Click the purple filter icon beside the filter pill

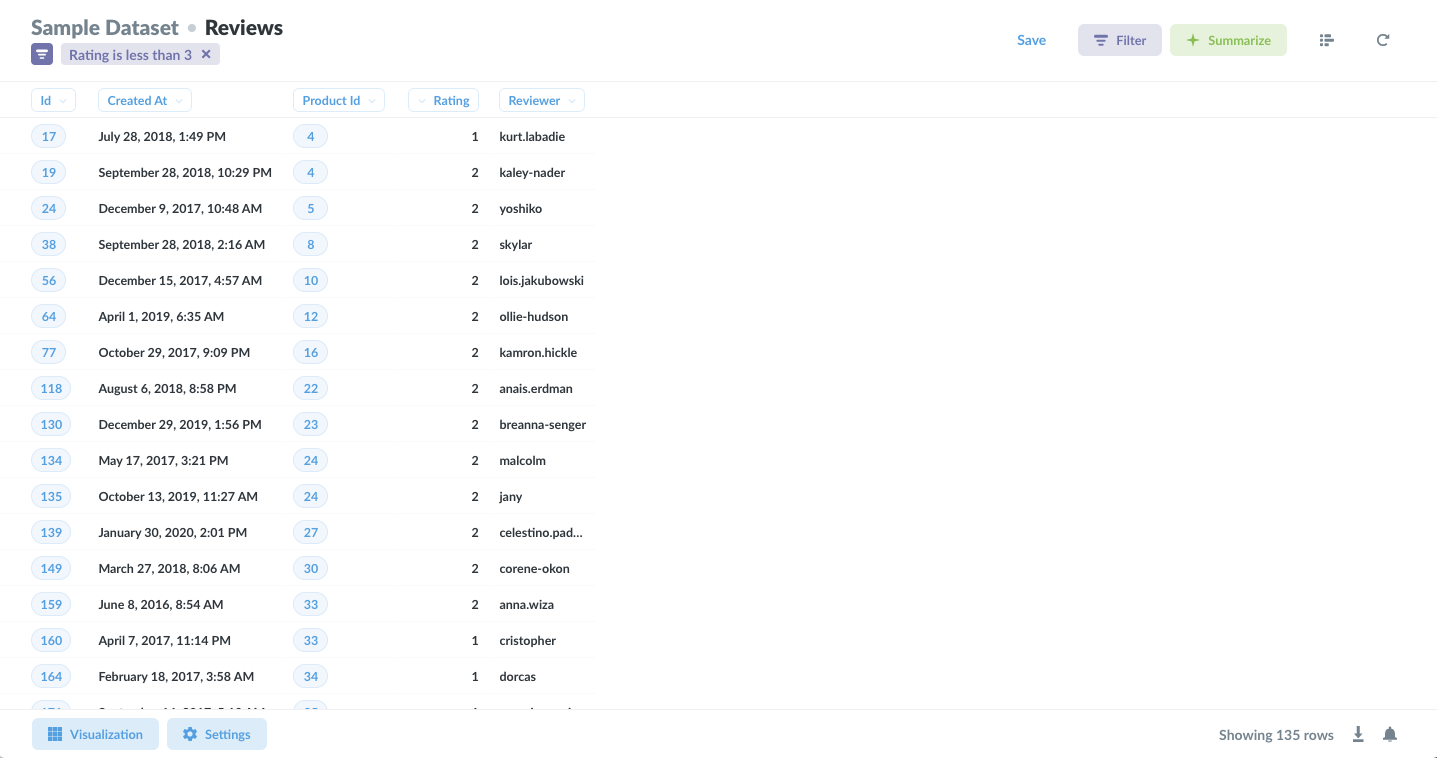(42, 55)
